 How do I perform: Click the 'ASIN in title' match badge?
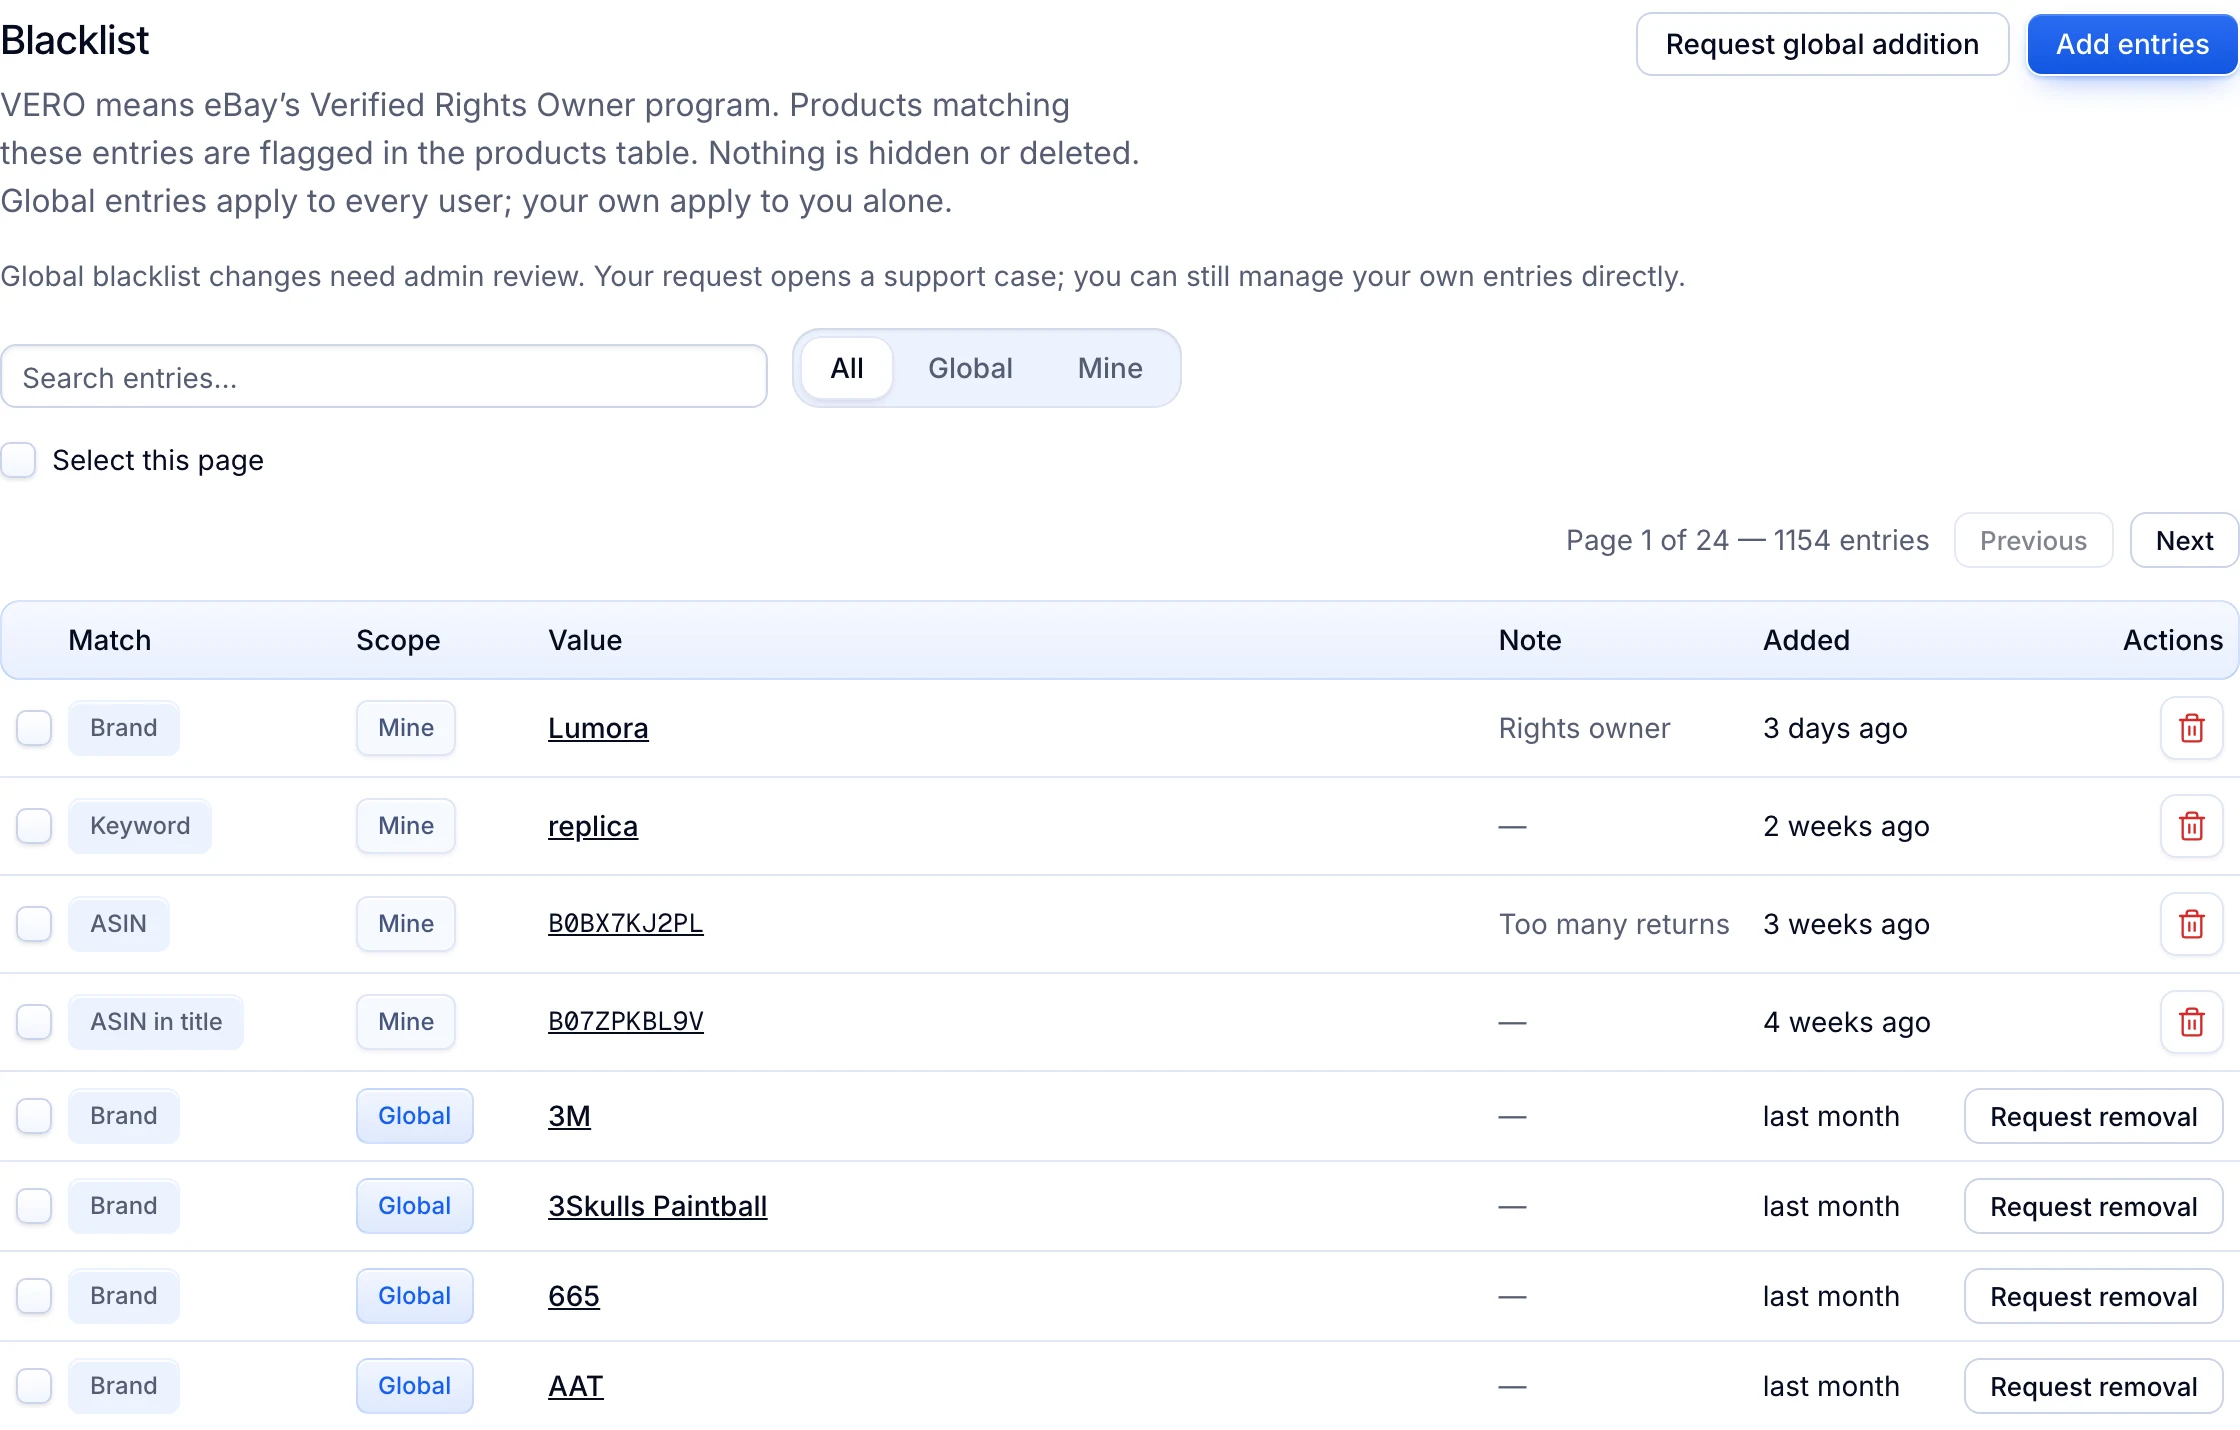pos(156,1022)
